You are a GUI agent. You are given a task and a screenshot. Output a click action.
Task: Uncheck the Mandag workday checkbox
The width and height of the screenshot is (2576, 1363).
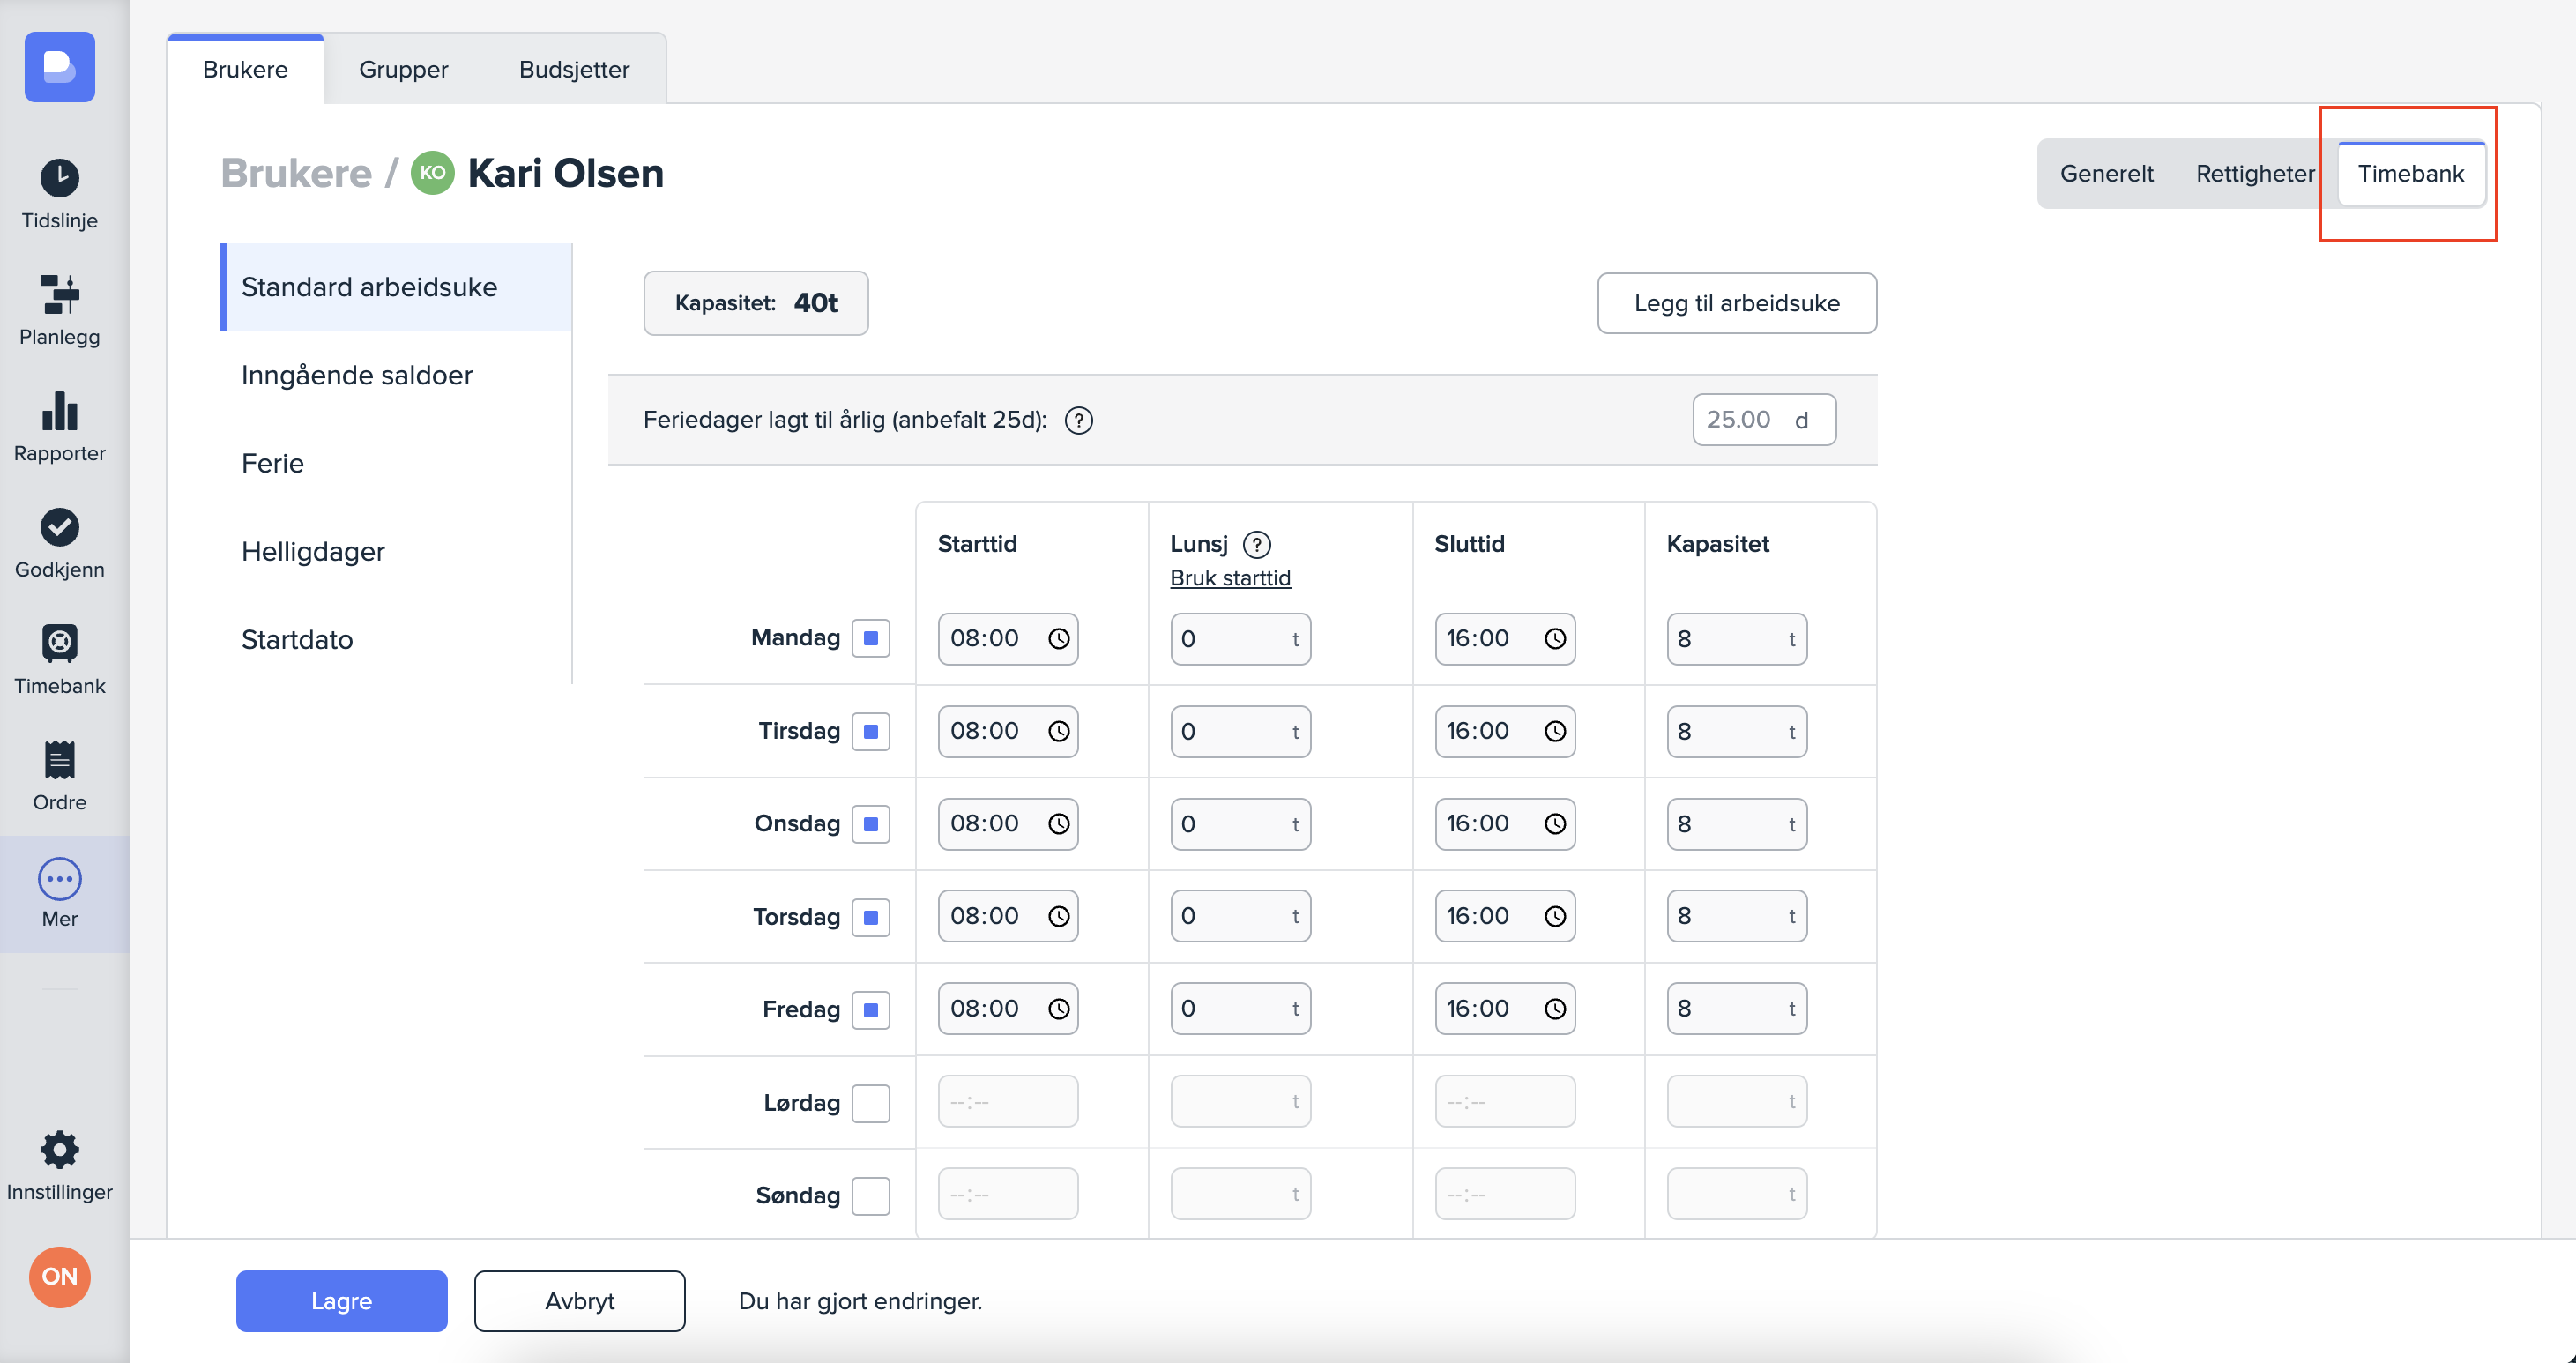point(870,638)
